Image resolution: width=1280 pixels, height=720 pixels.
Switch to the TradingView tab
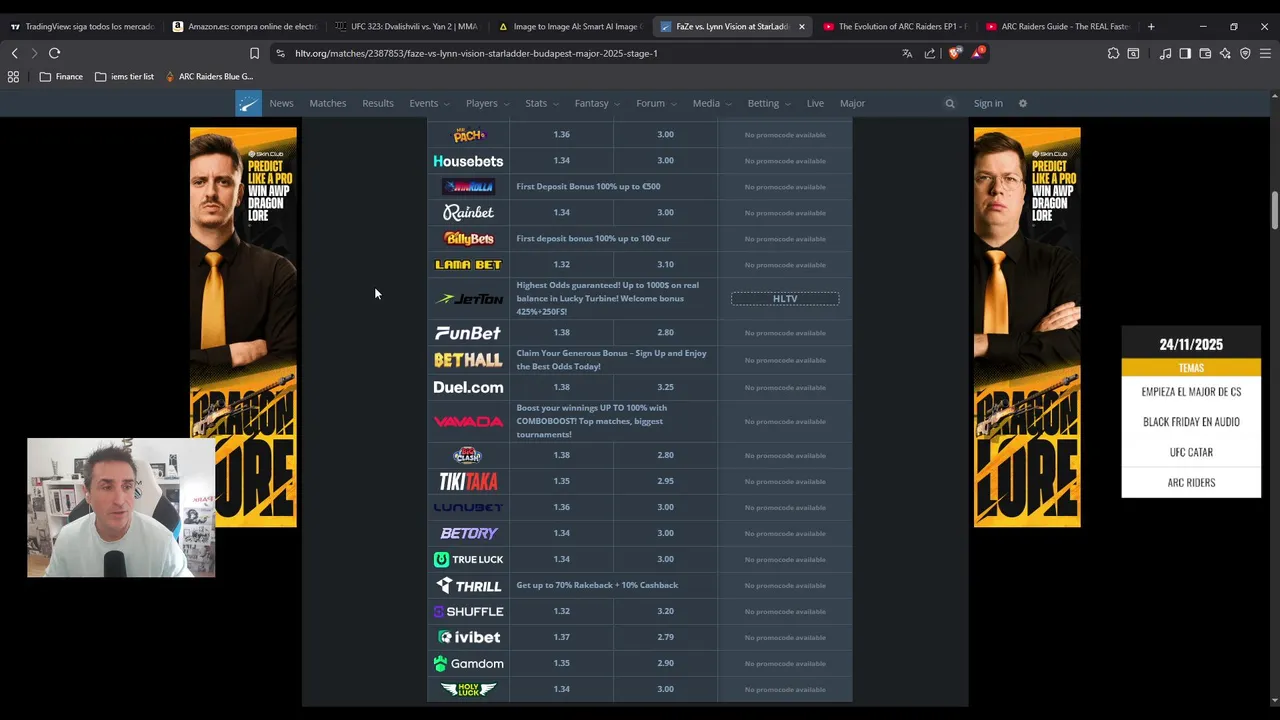(82, 26)
